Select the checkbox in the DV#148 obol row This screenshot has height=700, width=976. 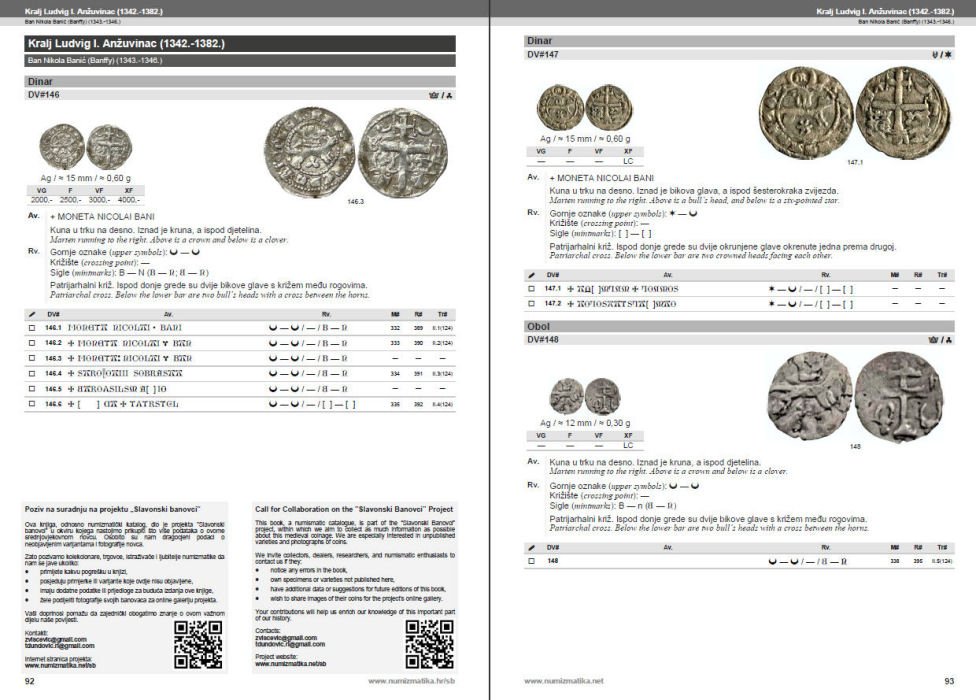pos(532,561)
